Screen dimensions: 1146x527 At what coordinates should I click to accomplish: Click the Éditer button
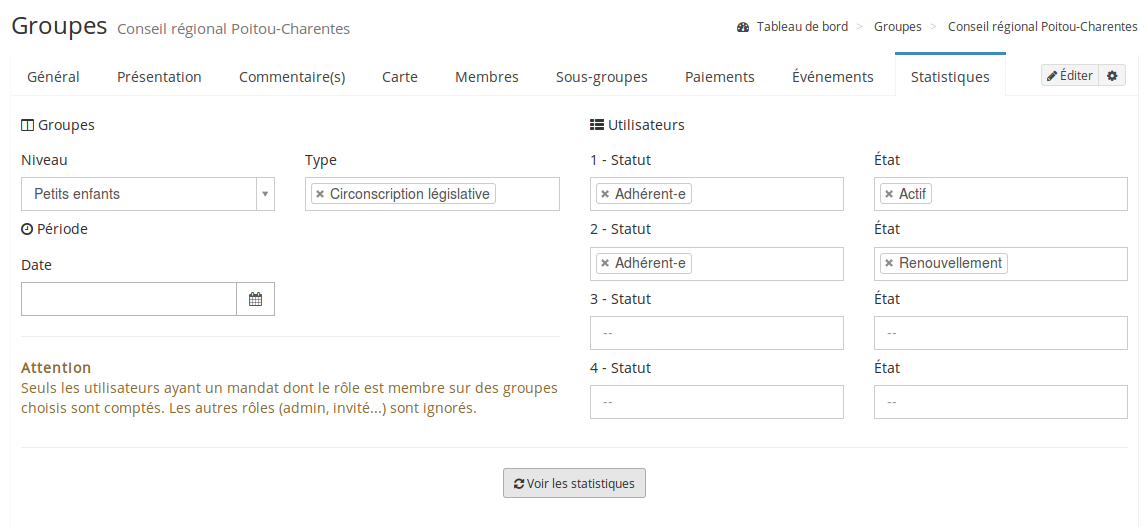coord(1070,76)
